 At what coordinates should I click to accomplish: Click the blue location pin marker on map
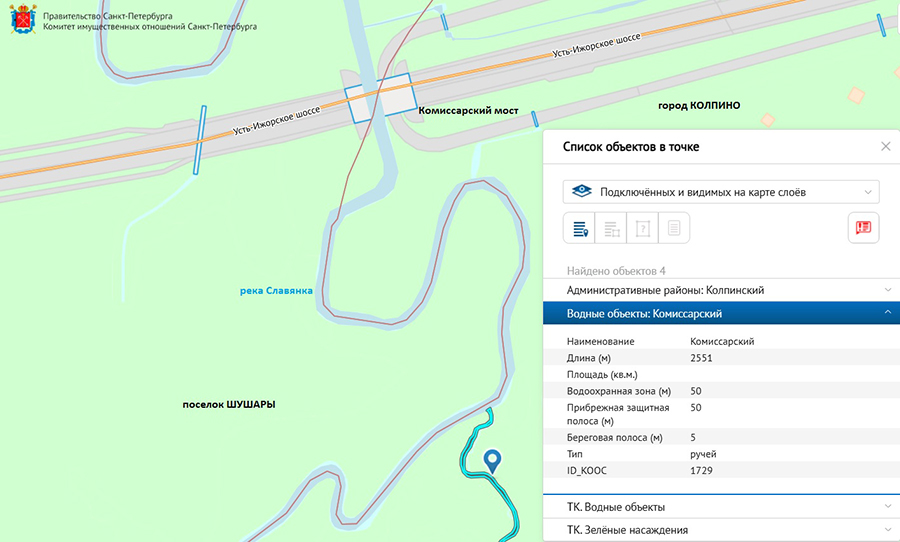[x=492, y=460]
